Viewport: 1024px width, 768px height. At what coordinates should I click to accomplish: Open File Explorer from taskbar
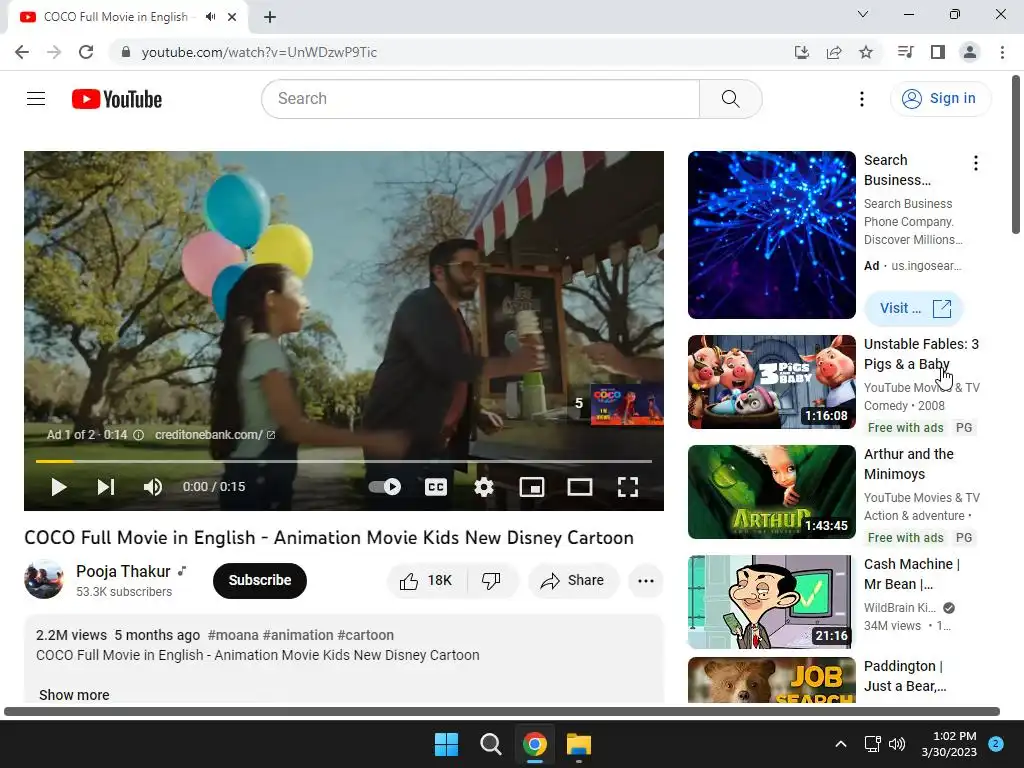(579, 744)
